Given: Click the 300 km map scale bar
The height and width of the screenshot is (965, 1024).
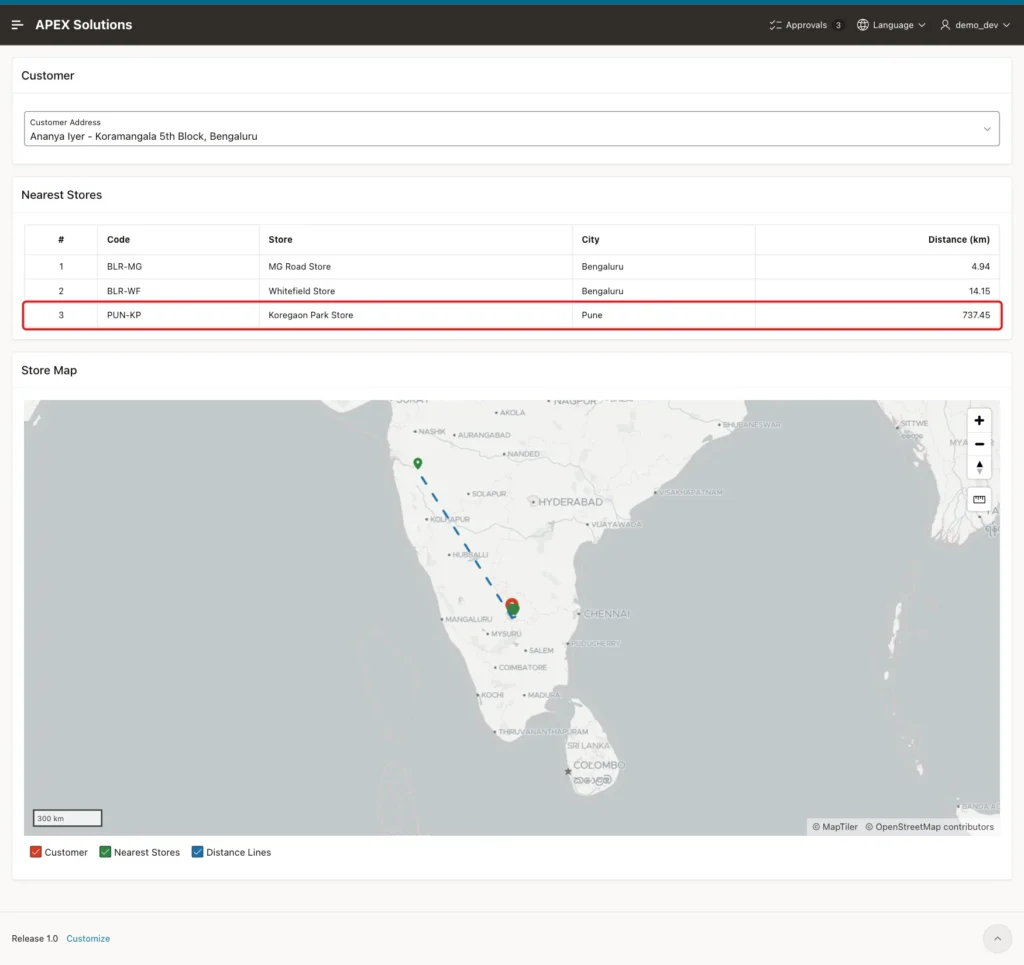Looking at the screenshot, I should 67,818.
